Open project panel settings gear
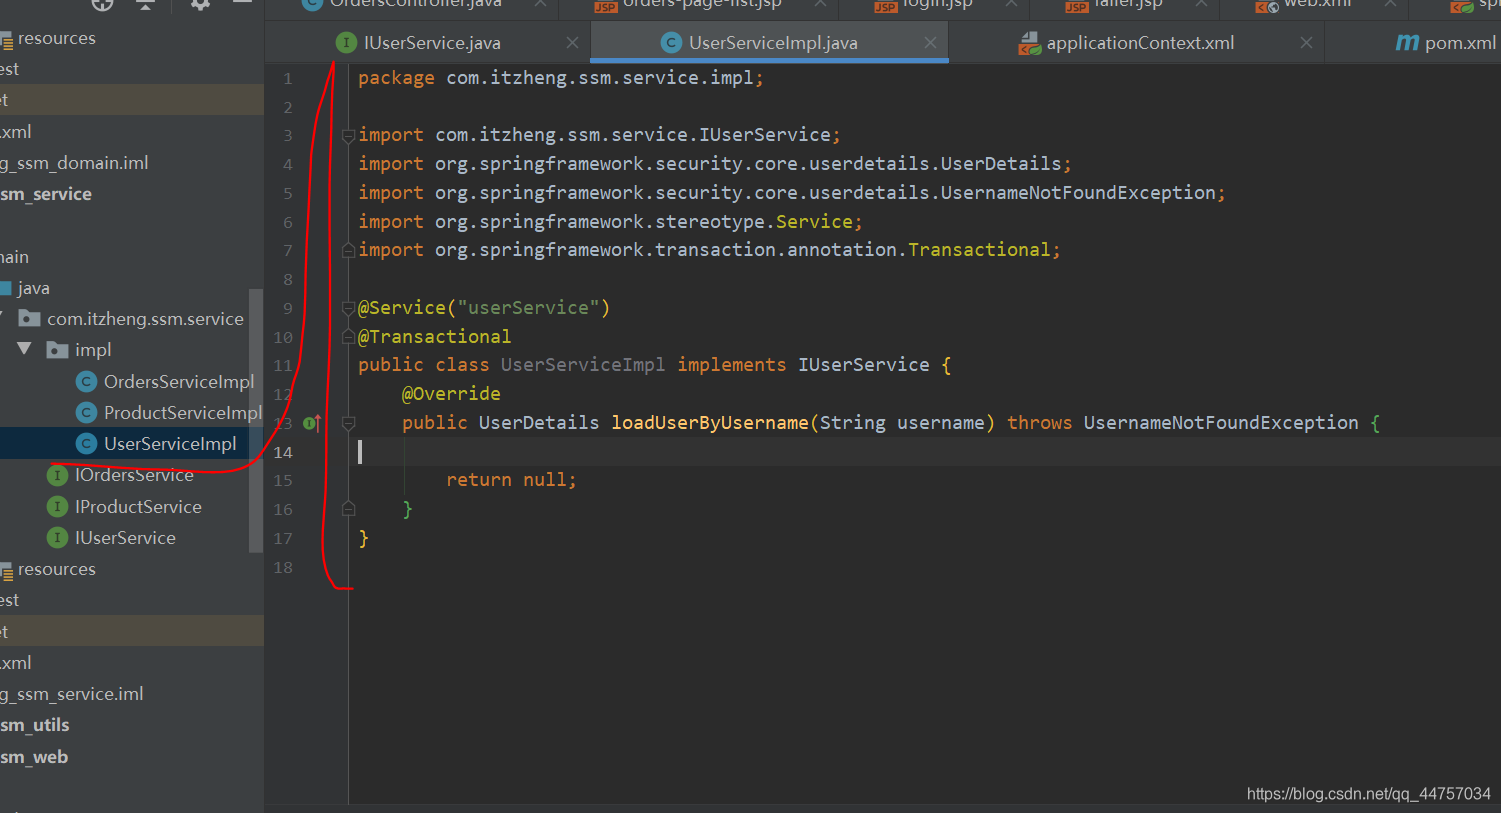 pos(200,4)
